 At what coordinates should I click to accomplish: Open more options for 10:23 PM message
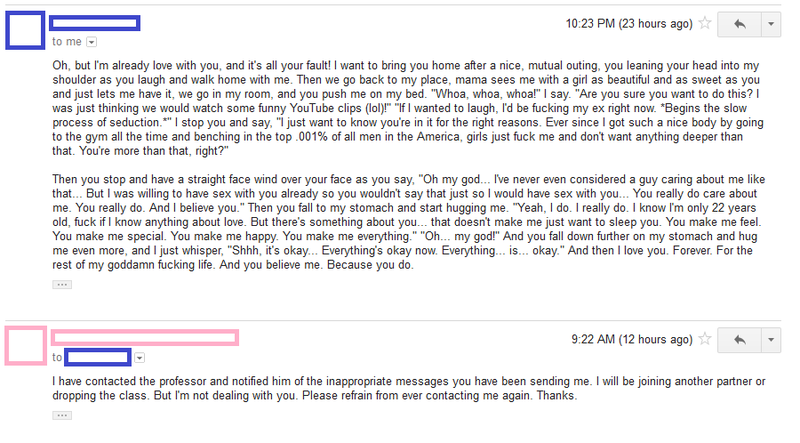(771, 24)
